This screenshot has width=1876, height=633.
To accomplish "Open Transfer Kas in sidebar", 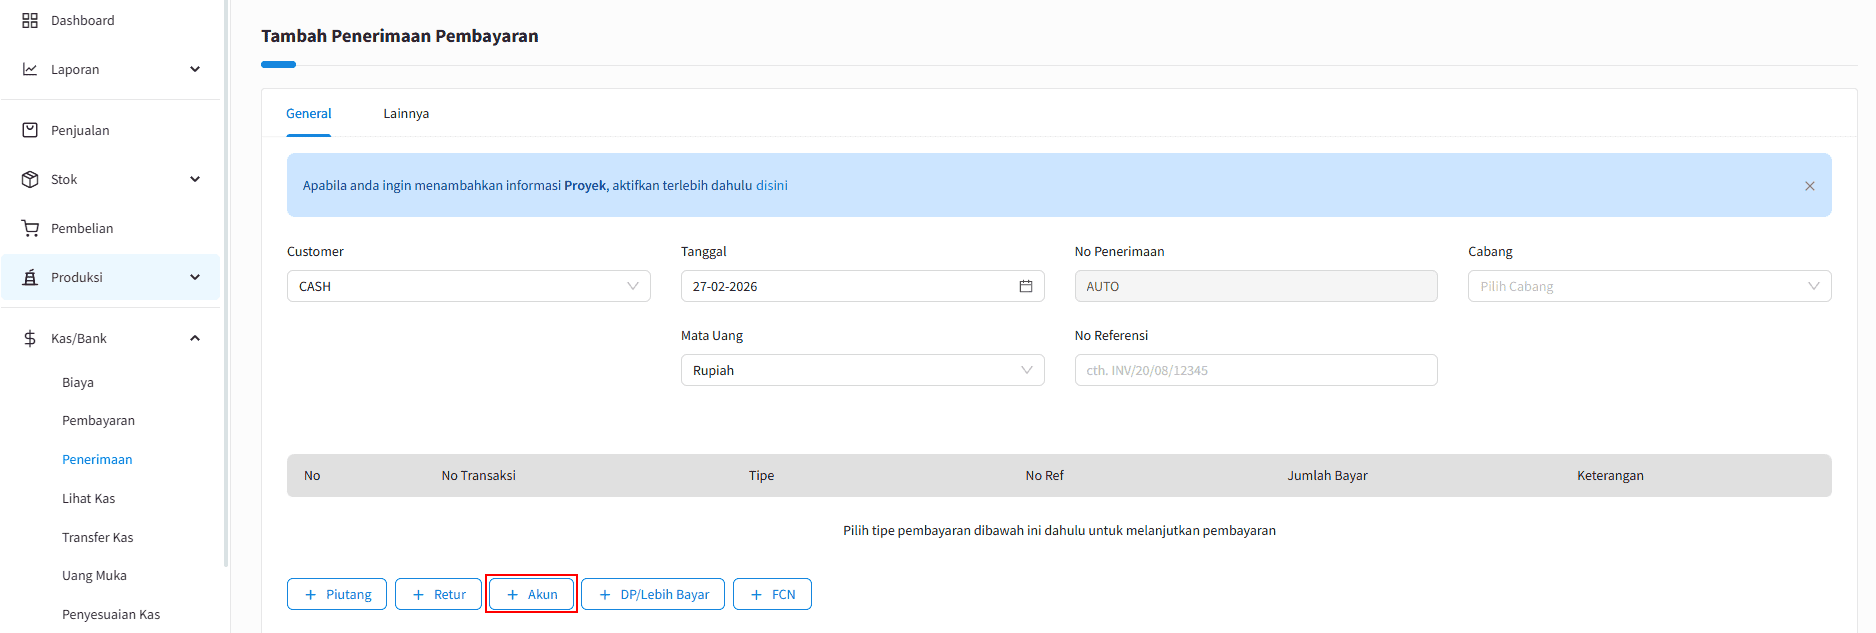I will 97,537.
